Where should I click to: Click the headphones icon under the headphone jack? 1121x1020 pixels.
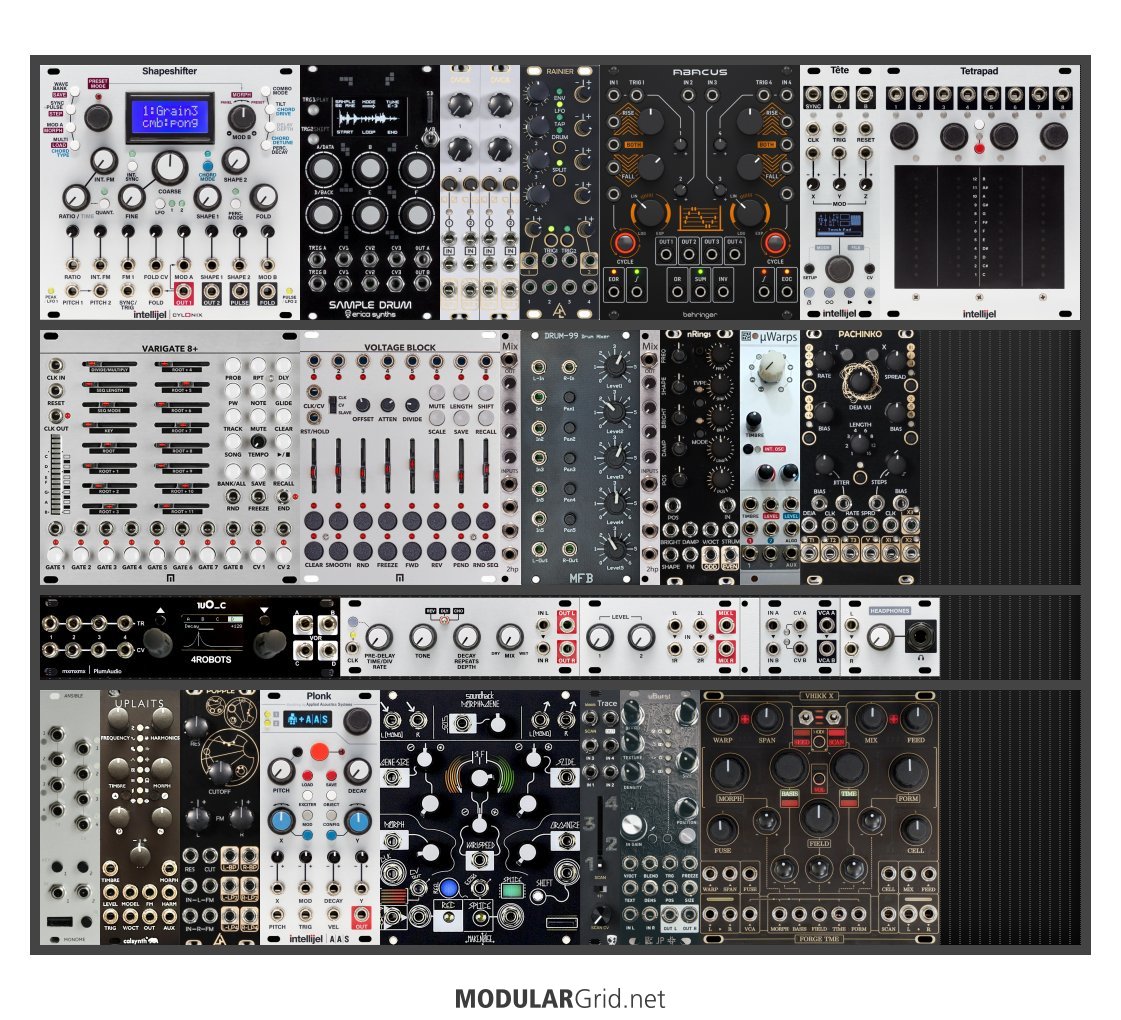921,657
